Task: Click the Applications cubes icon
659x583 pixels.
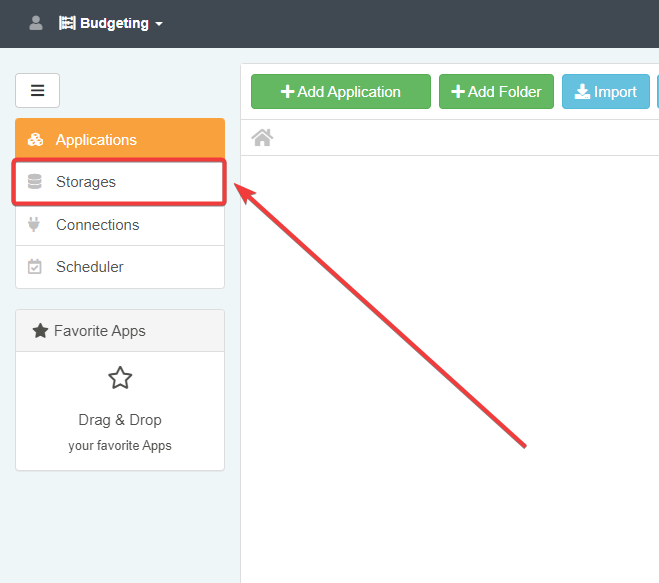Action: [x=35, y=140]
